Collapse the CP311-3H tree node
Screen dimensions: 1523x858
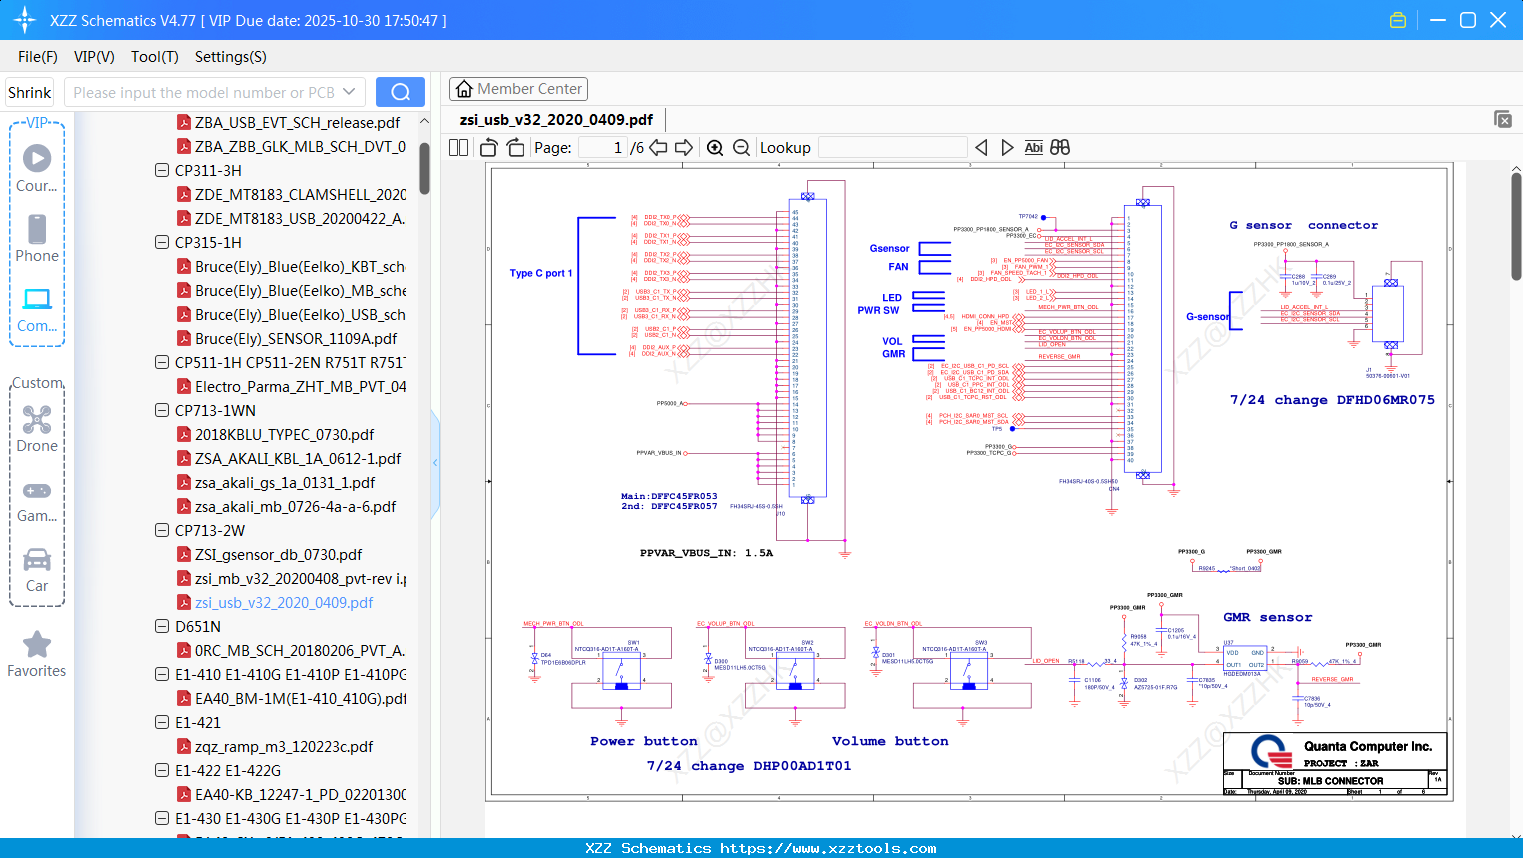pyautogui.click(x=162, y=170)
